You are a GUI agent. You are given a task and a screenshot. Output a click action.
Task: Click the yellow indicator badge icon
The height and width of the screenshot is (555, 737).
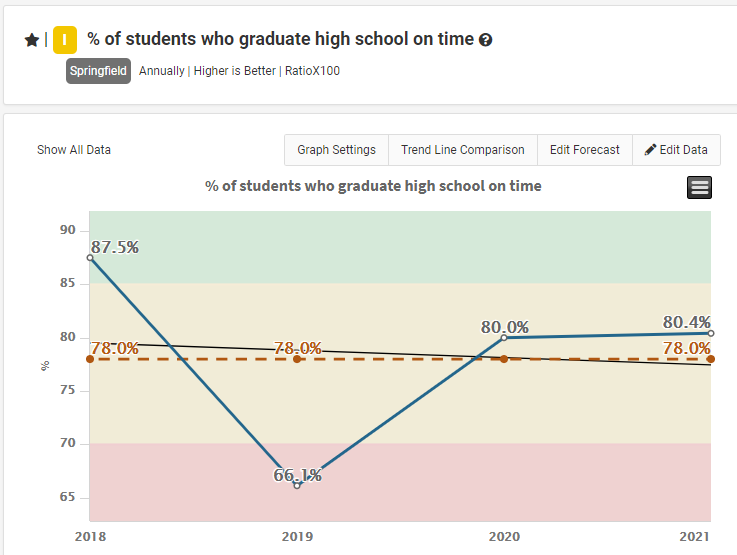65,40
